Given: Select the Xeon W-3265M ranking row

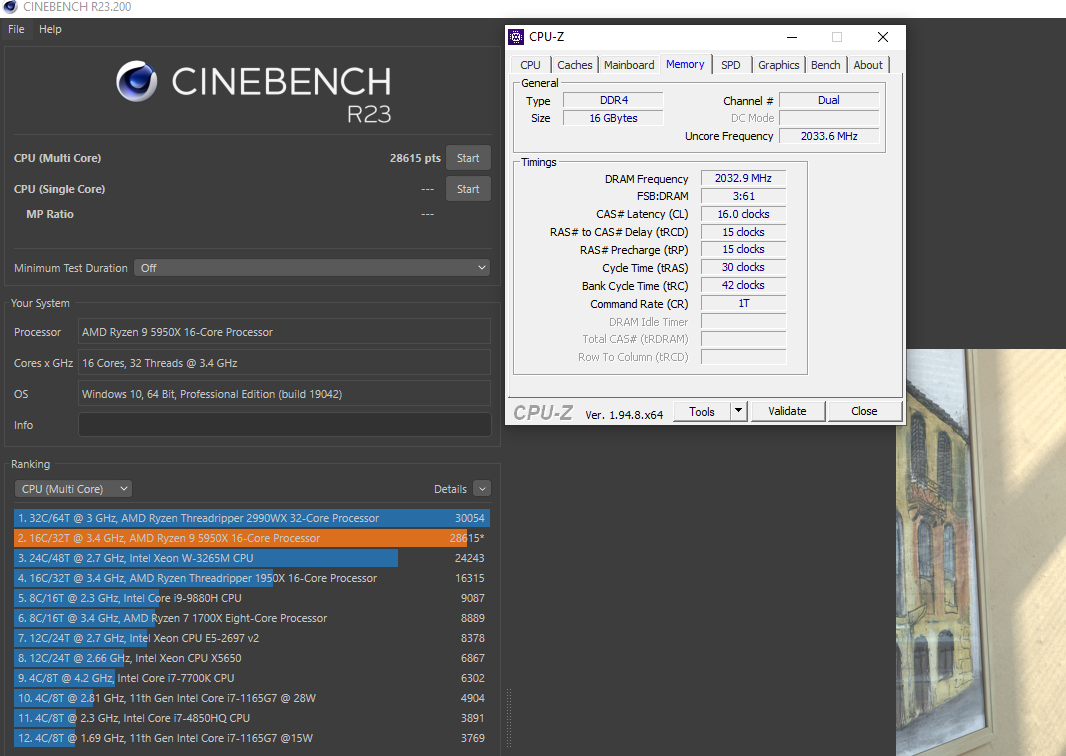Looking at the screenshot, I should tap(252, 558).
